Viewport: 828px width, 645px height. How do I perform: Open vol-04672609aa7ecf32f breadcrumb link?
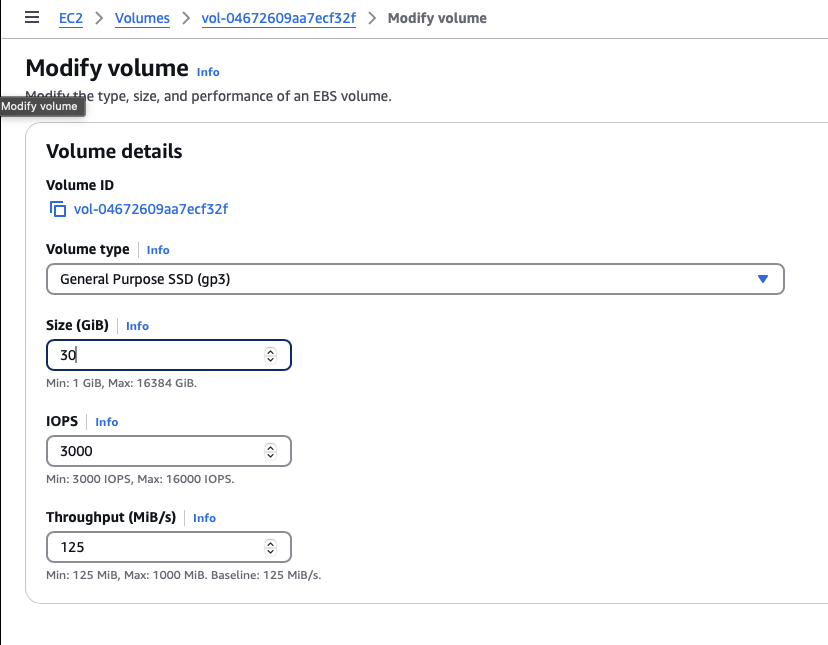[x=281, y=18]
